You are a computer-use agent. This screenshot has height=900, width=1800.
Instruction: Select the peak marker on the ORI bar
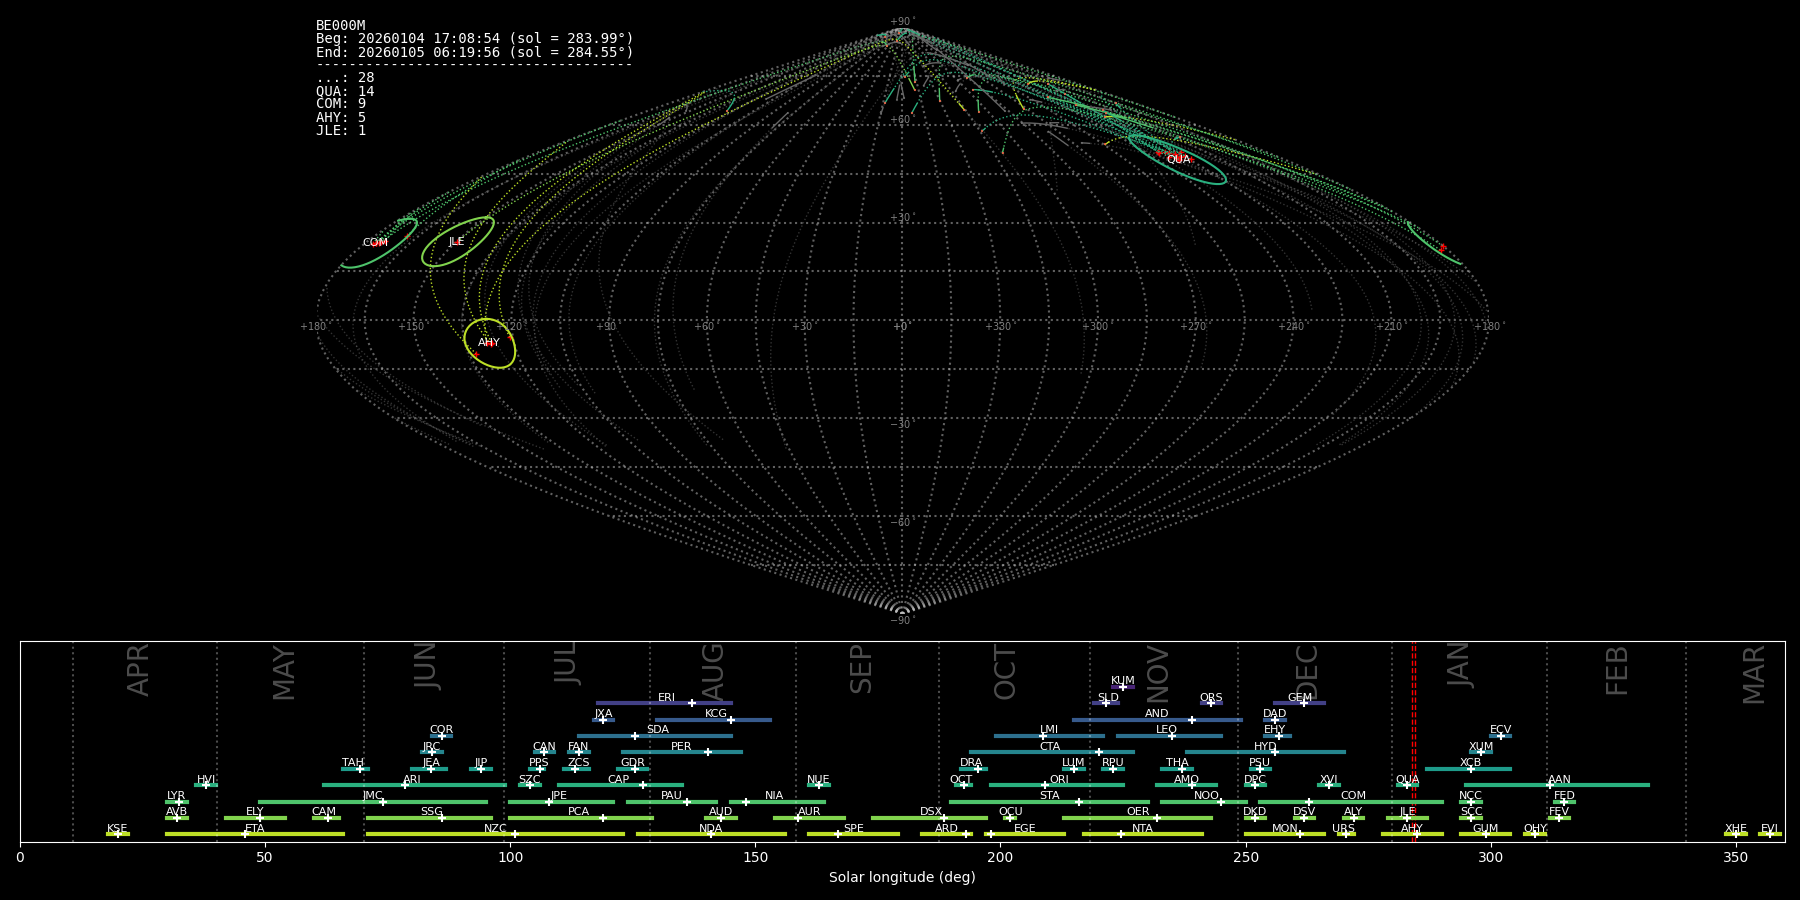click(x=1045, y=785)
